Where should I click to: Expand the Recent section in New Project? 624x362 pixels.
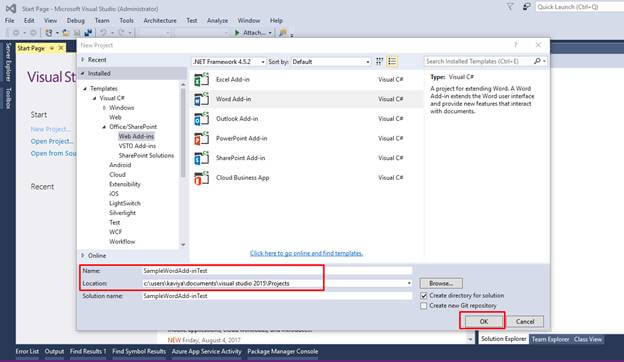tap(83, 60)
